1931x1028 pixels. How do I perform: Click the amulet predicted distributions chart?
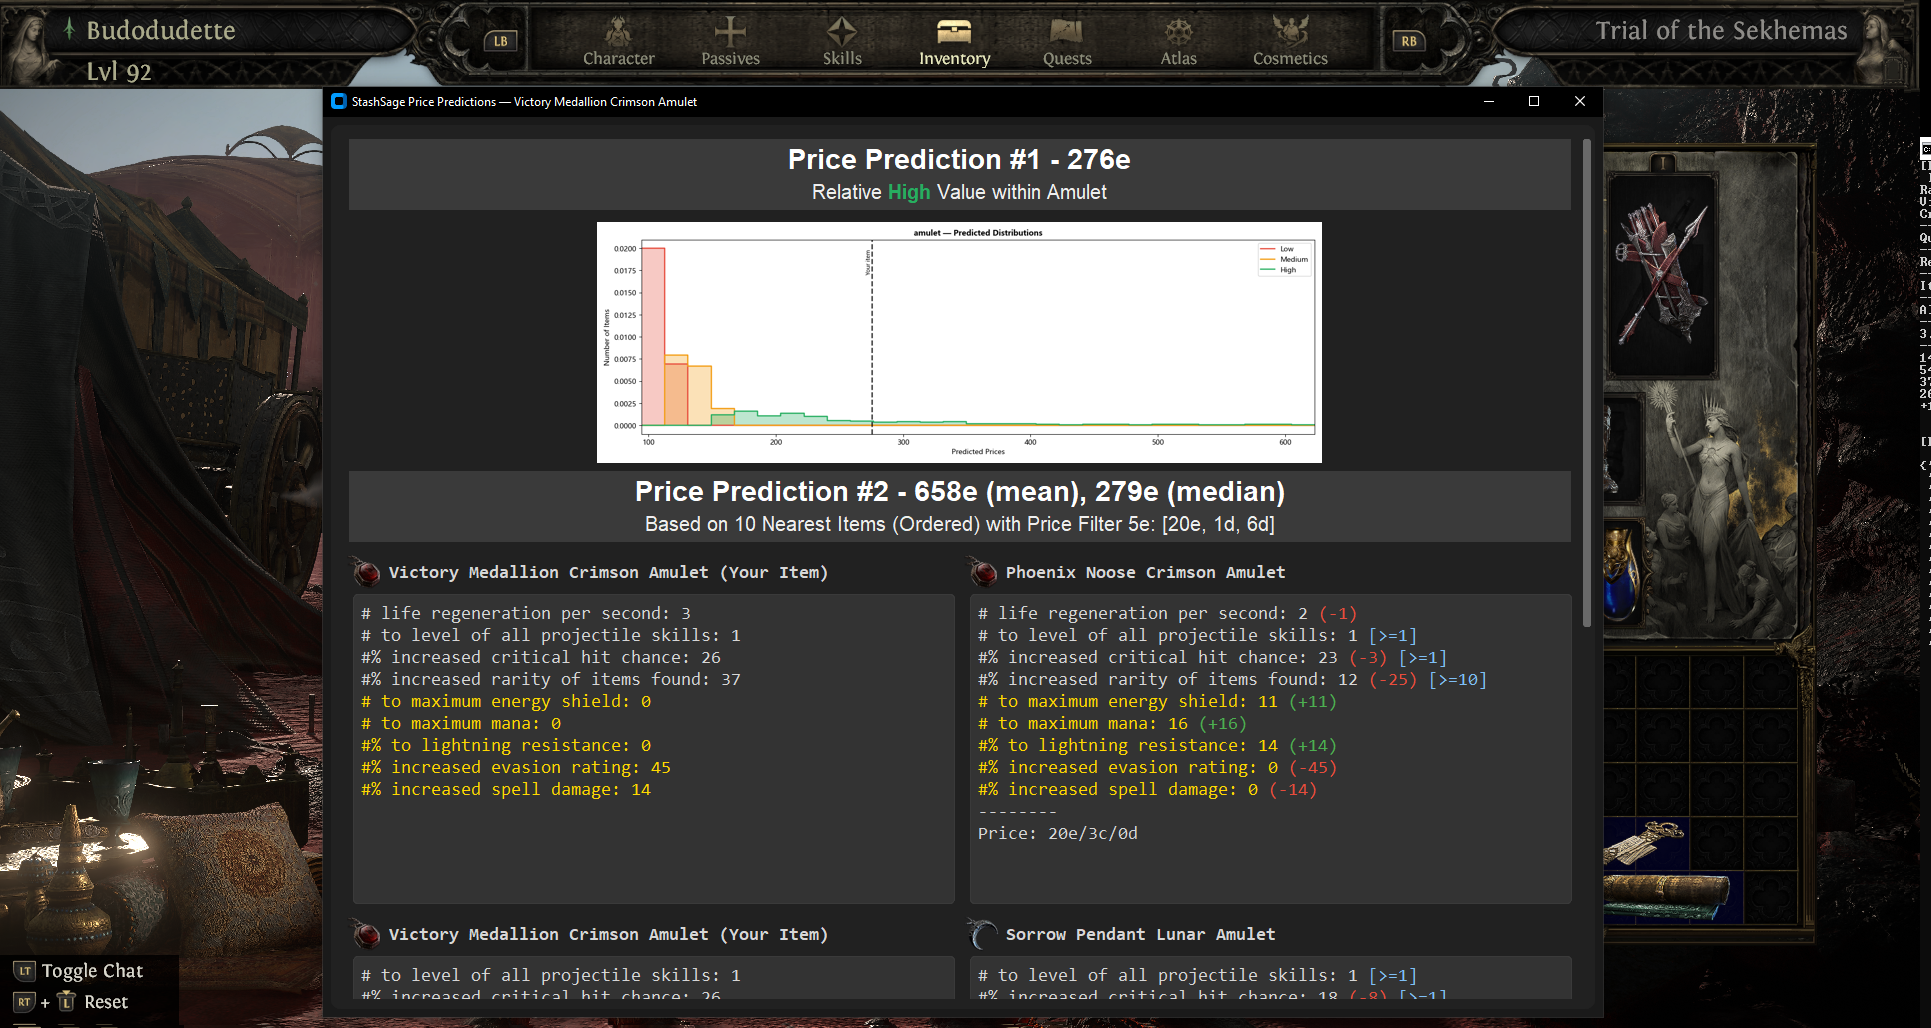959,342
